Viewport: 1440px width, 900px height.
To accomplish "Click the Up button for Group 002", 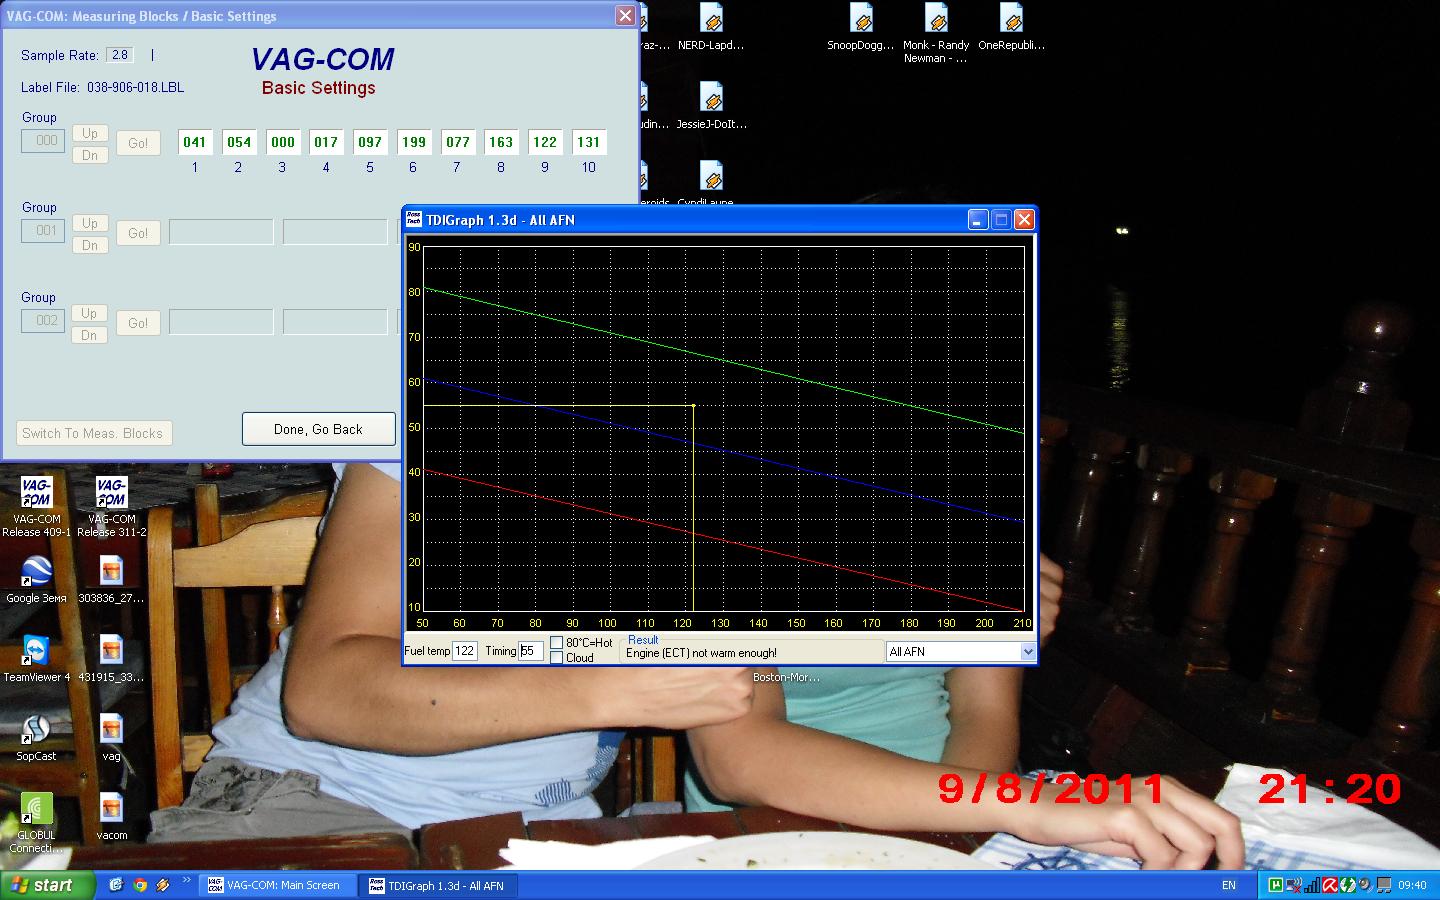I will click(90, 313).
